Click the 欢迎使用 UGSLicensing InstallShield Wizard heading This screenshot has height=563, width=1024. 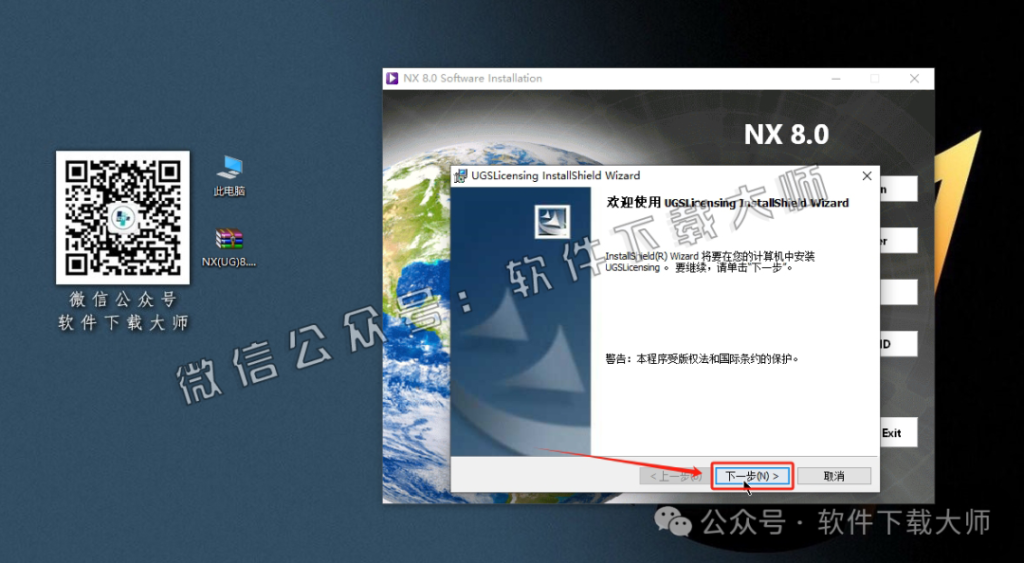pos(728,203)
